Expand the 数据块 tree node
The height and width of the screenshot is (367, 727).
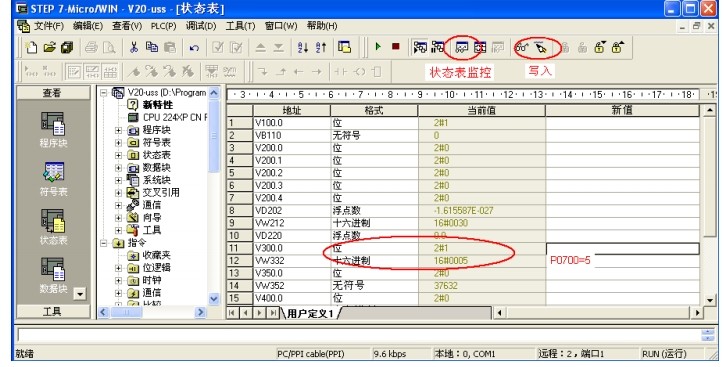(119, 168)
